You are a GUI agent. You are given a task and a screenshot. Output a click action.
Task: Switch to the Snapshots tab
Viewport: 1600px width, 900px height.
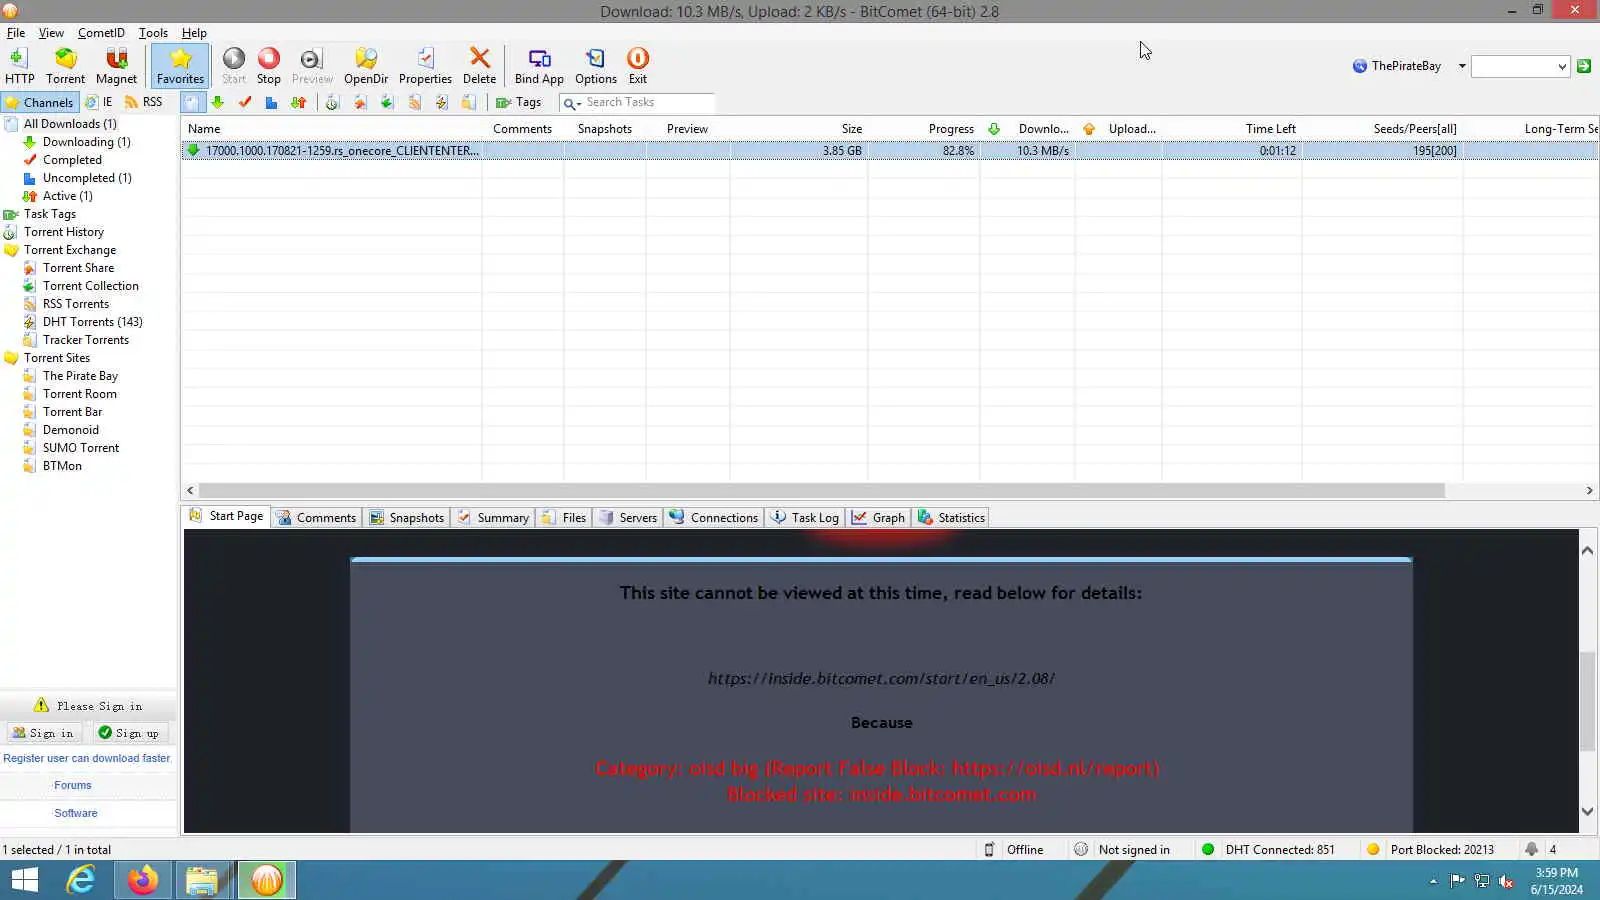[x=406, y=517]
